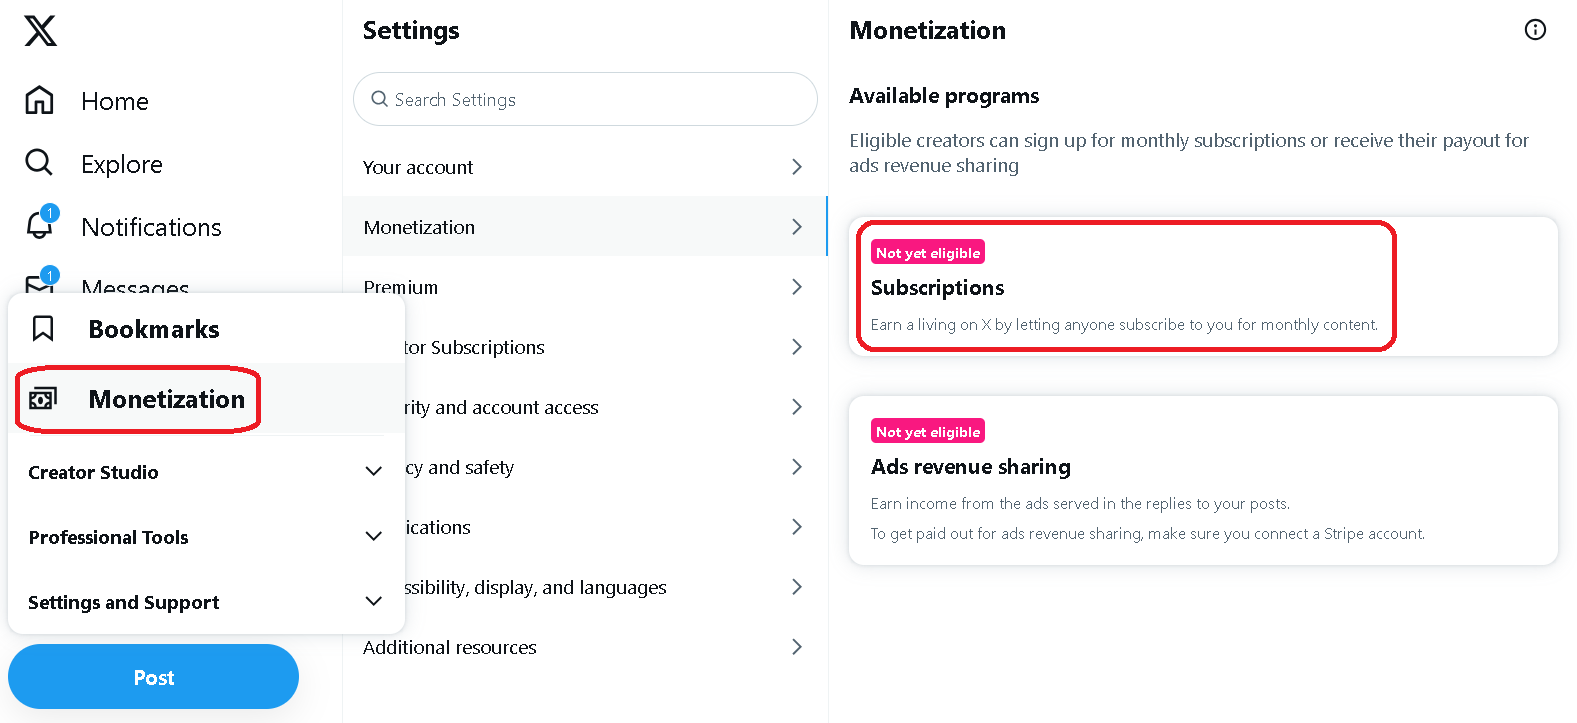Open the Notifications bell icon
This screenshot has width=1577, height=723.
40,227
